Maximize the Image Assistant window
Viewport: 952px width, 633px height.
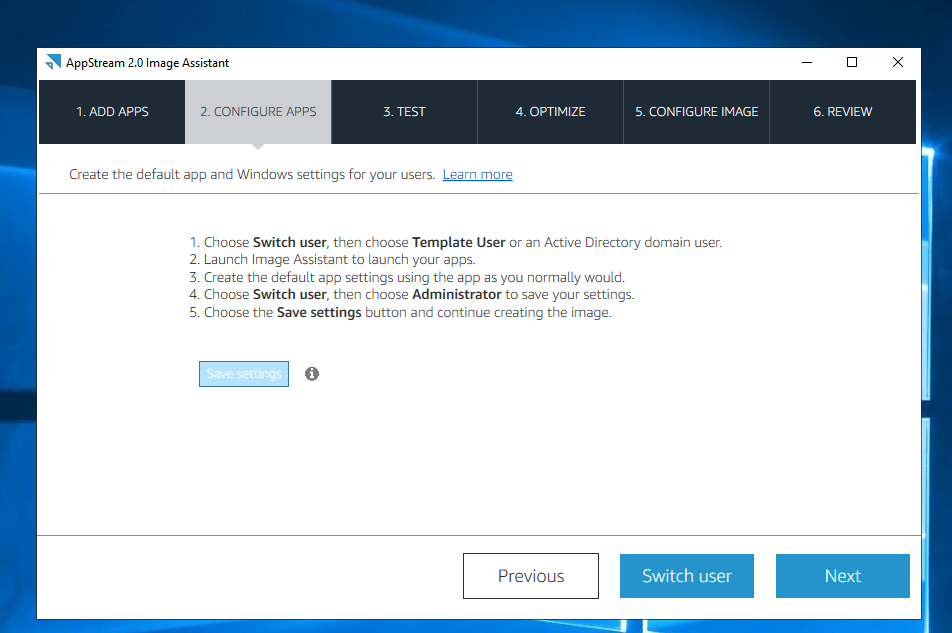pyautogui.click(x=852, y=63)
